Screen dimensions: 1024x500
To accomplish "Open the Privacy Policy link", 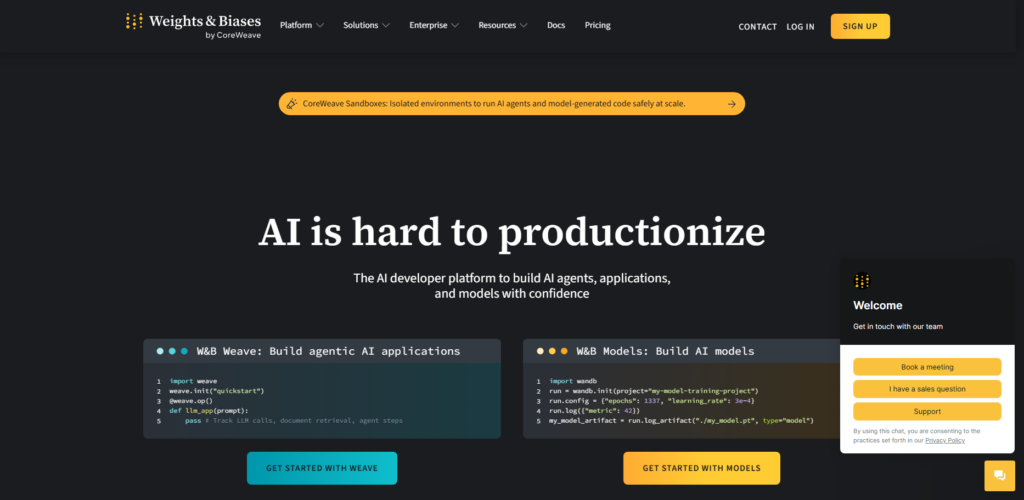I will pos(944,441).
